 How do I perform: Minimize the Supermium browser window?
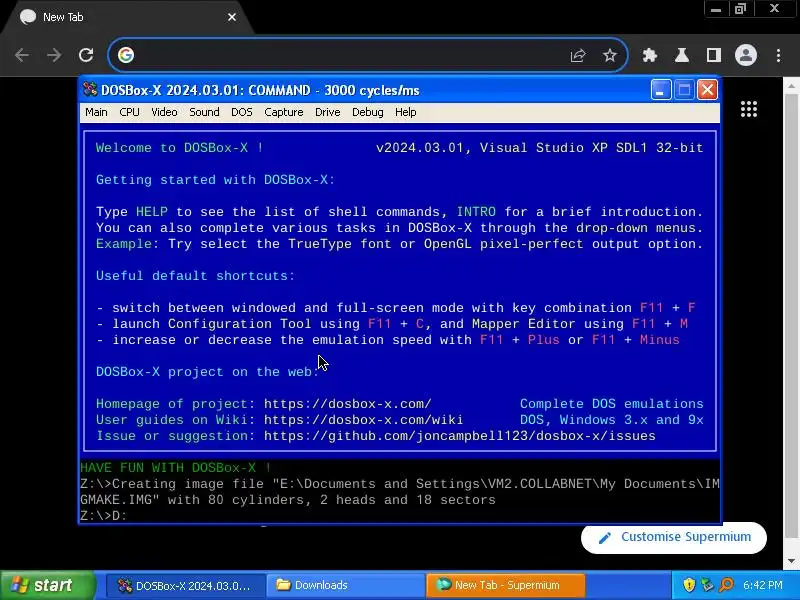click(x=716, y=9)
